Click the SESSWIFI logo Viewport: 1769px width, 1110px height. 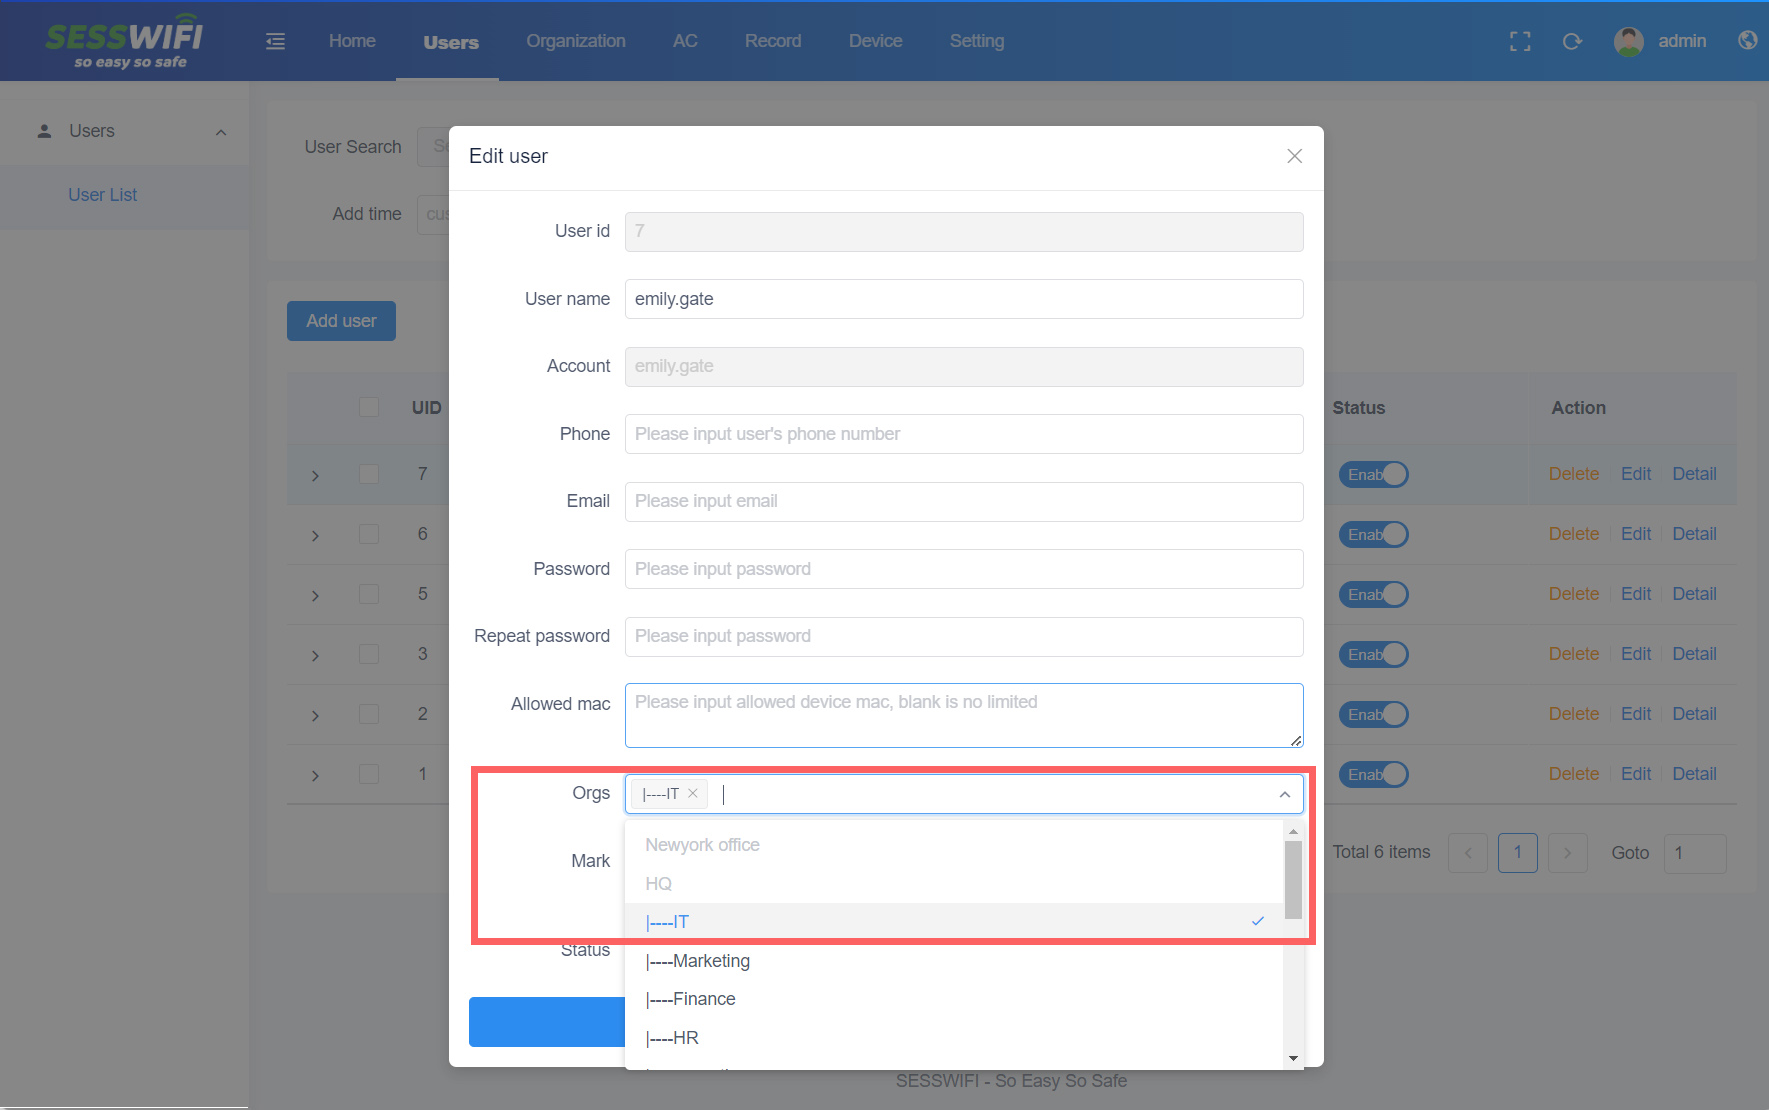pyautogui.click(x=125, y=41)
